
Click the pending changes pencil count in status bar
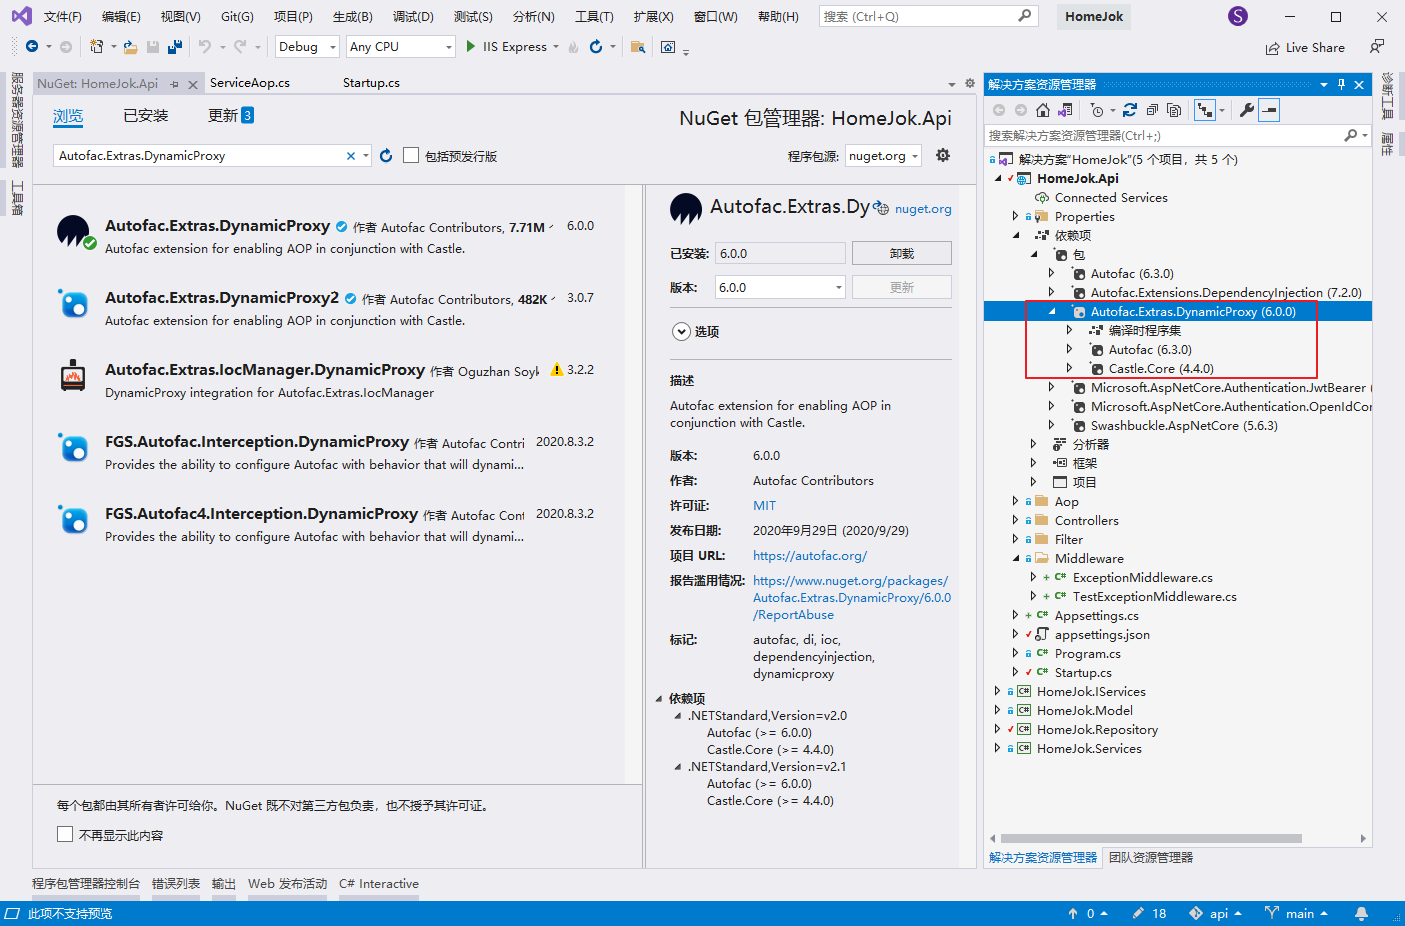click(x=1149, y=913)
